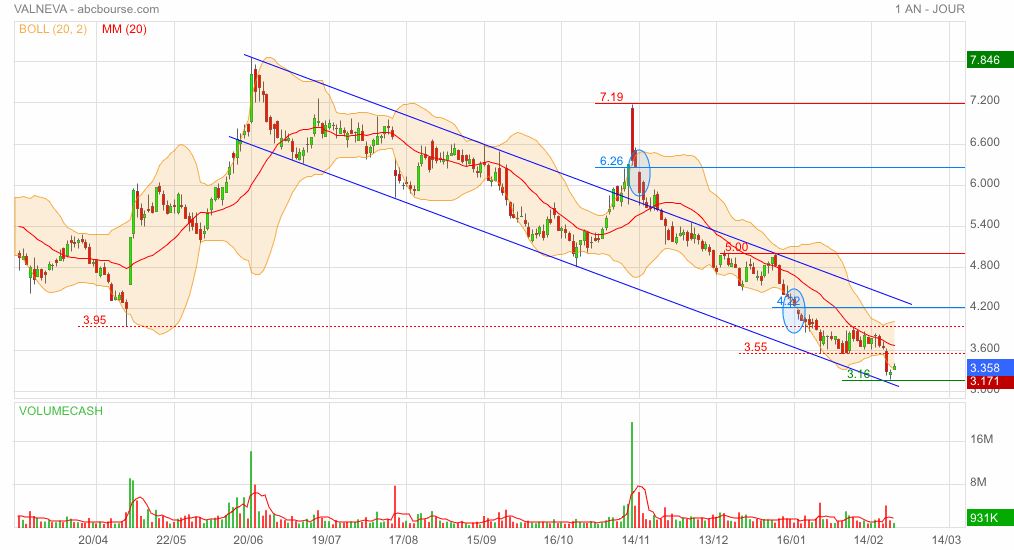Click the 3.55 dotted level label
Image resolution: width=1014 pixels, height=550 pixels.
coord(755,347)
